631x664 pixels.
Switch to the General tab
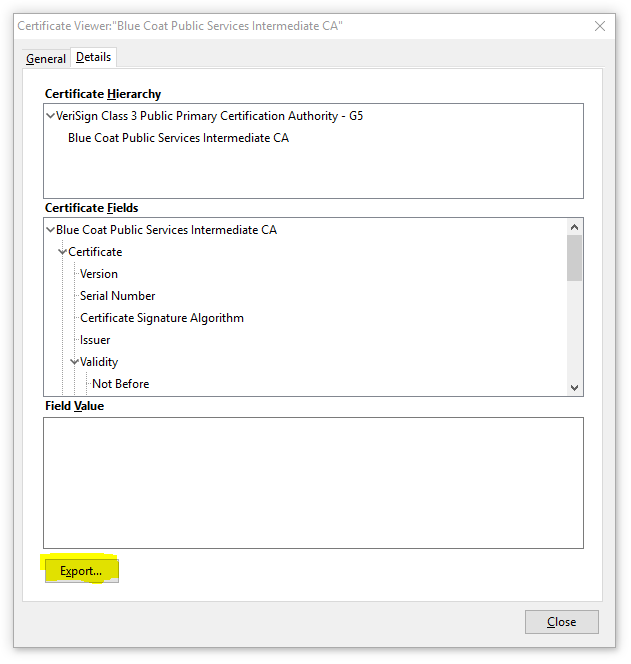46,59
